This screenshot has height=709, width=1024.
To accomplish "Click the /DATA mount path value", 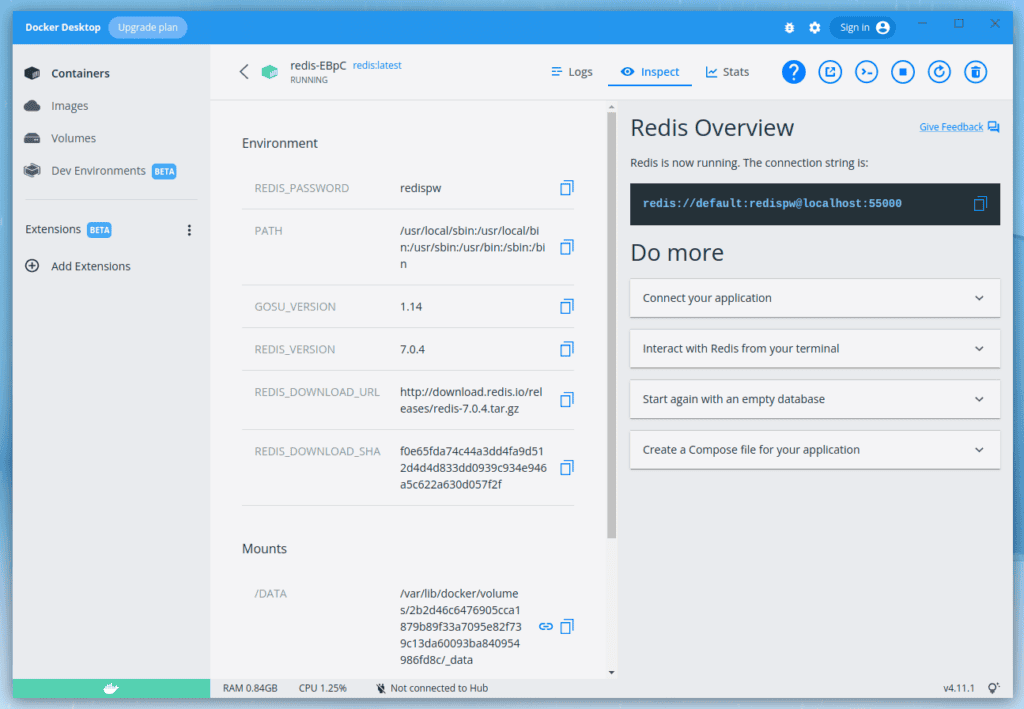I will 460,627.
